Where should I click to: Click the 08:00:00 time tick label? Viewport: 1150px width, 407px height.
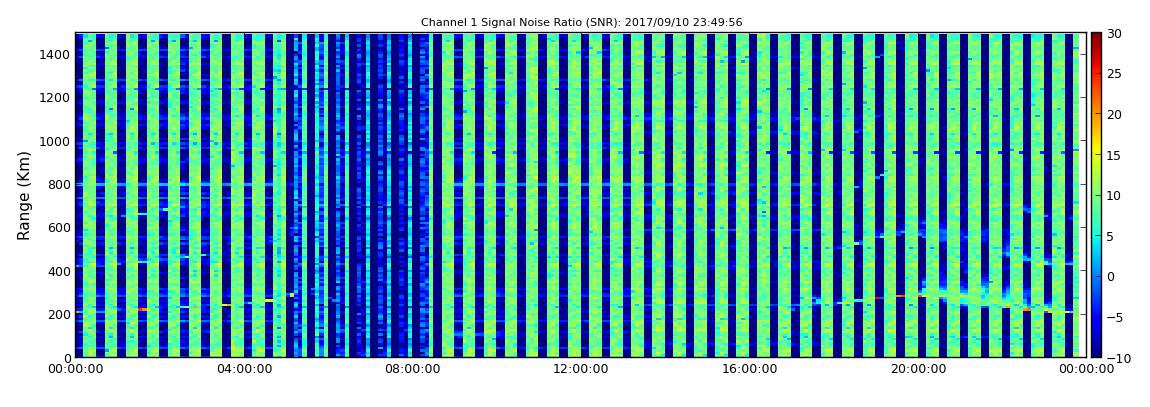411,370
